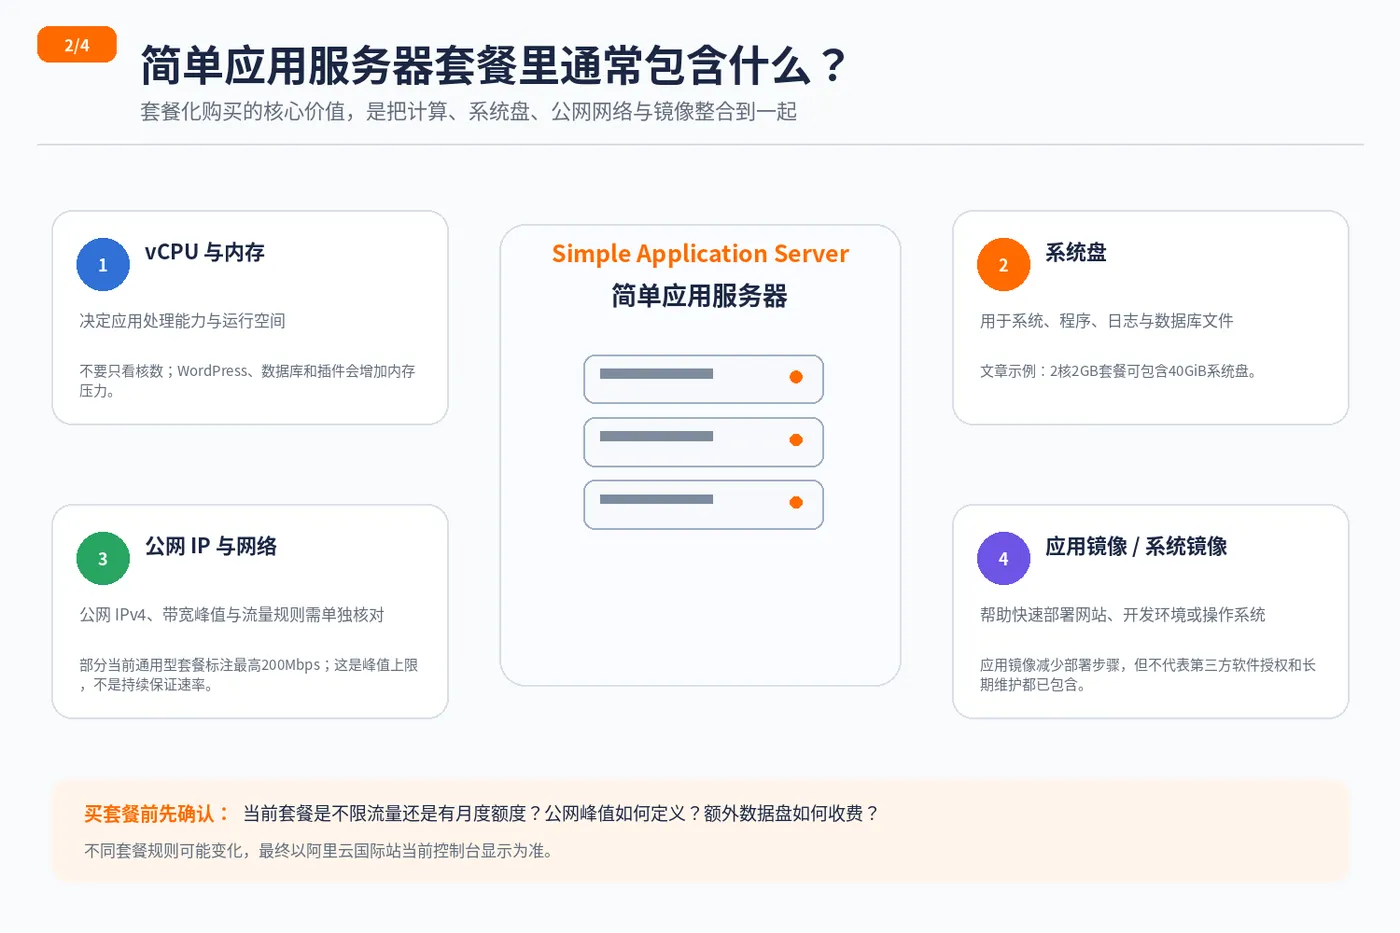This screenshot has width=1400, height=933.
Task: Select the middle server rack illustration
Action: [703, 442]
